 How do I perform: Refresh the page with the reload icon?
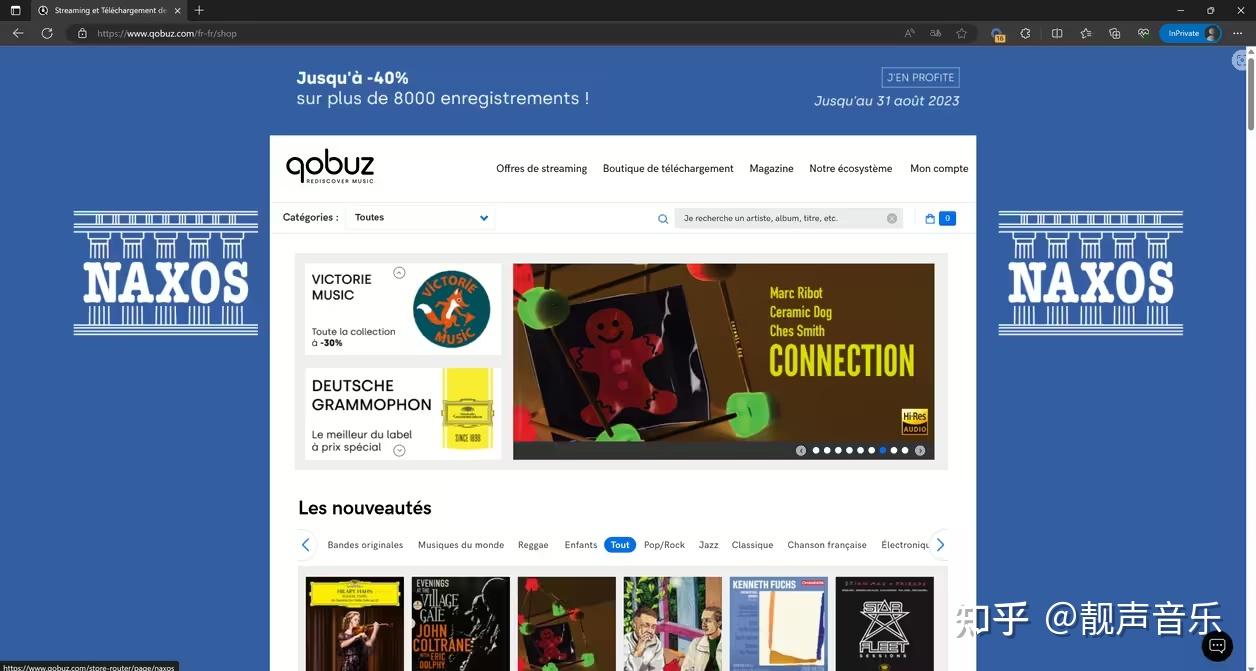[47, 33]
